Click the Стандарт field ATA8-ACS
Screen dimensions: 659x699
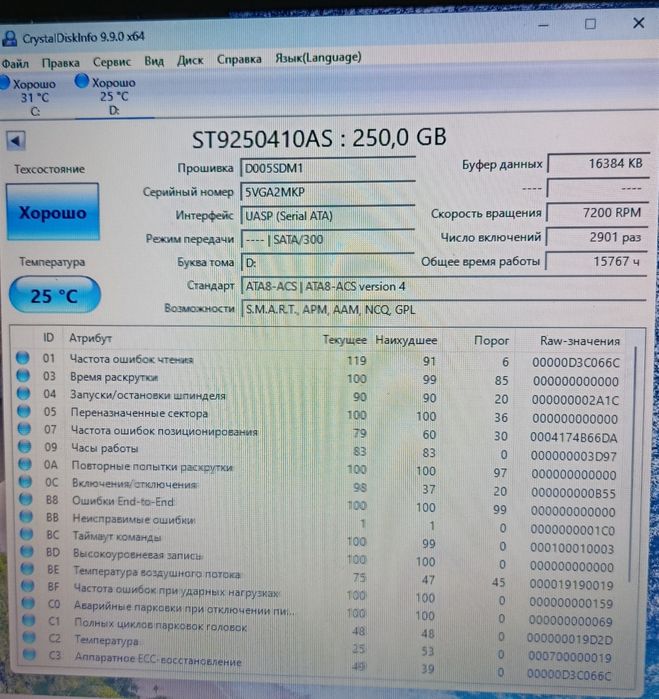(x=444, y=286)
